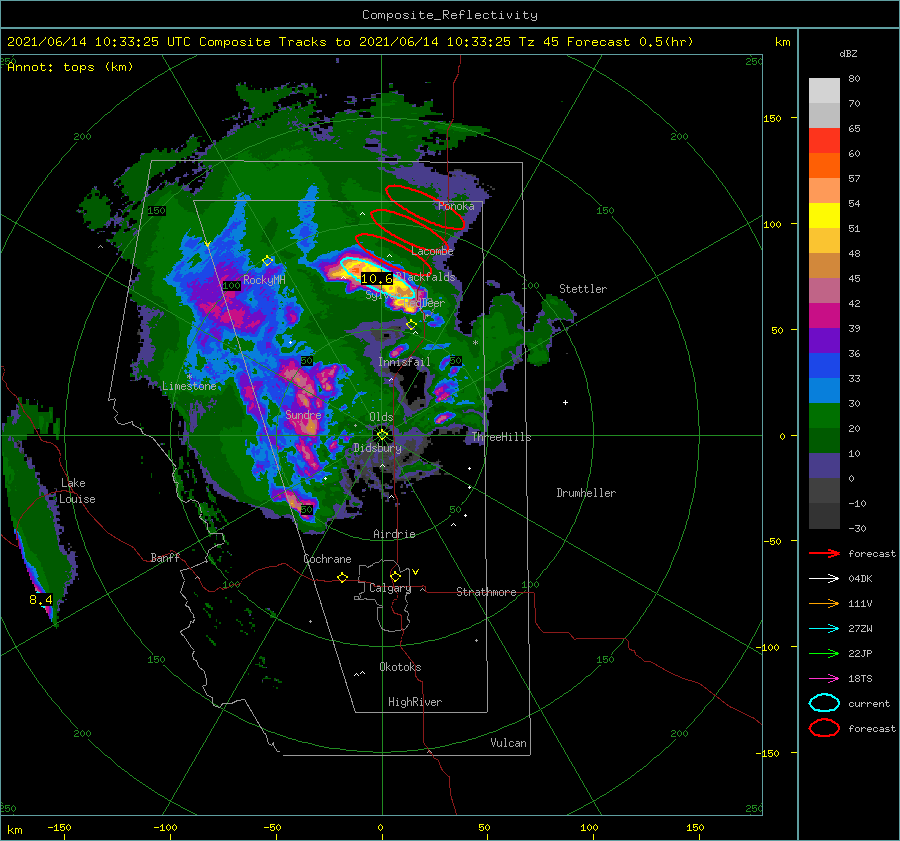Click the Cochrane city label
900x841 pixels.
[x=327, y=559]
